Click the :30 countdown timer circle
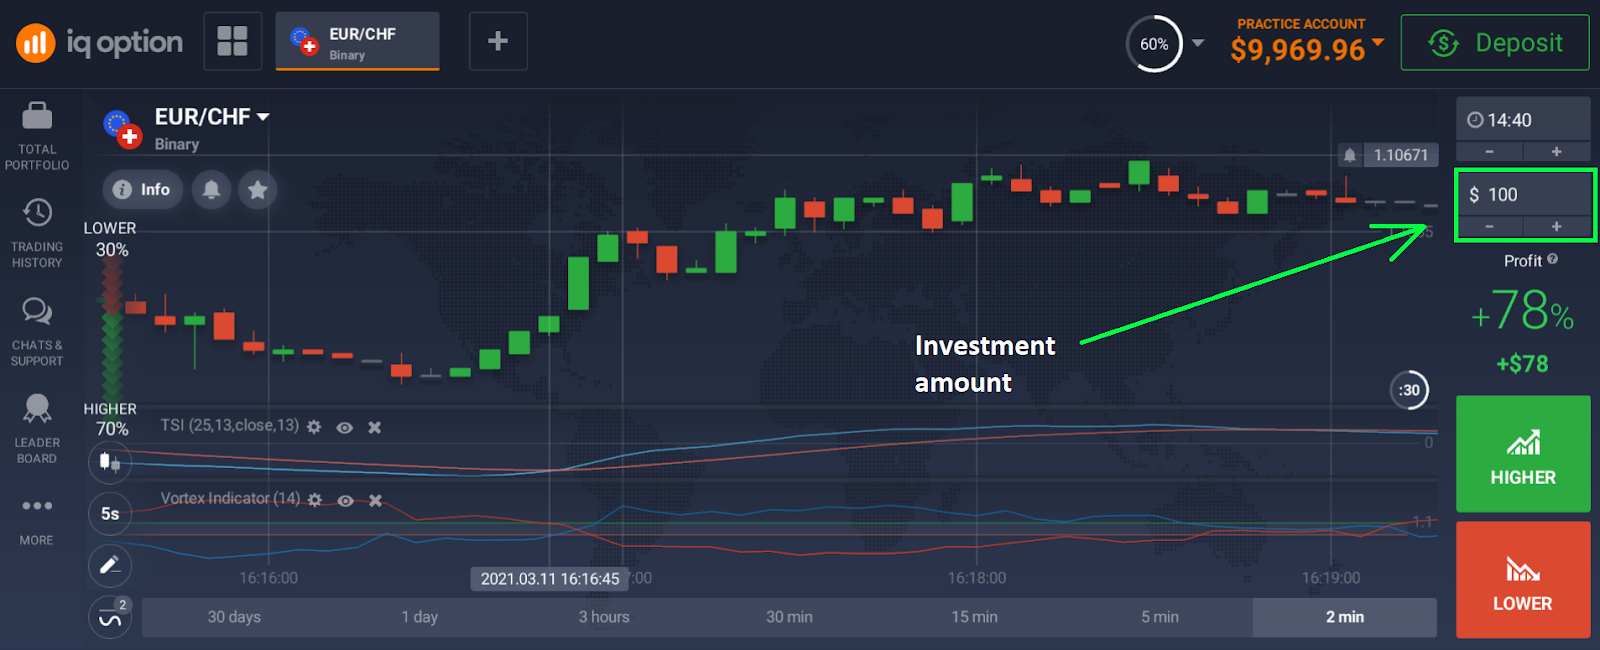1600x650 pixels. click(1409, 390)
